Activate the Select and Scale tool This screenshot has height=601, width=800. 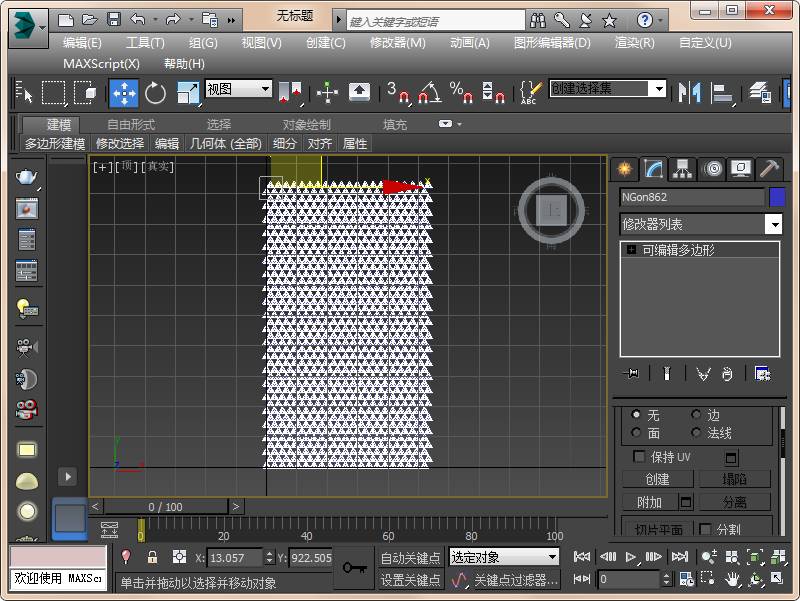point(188,93)
